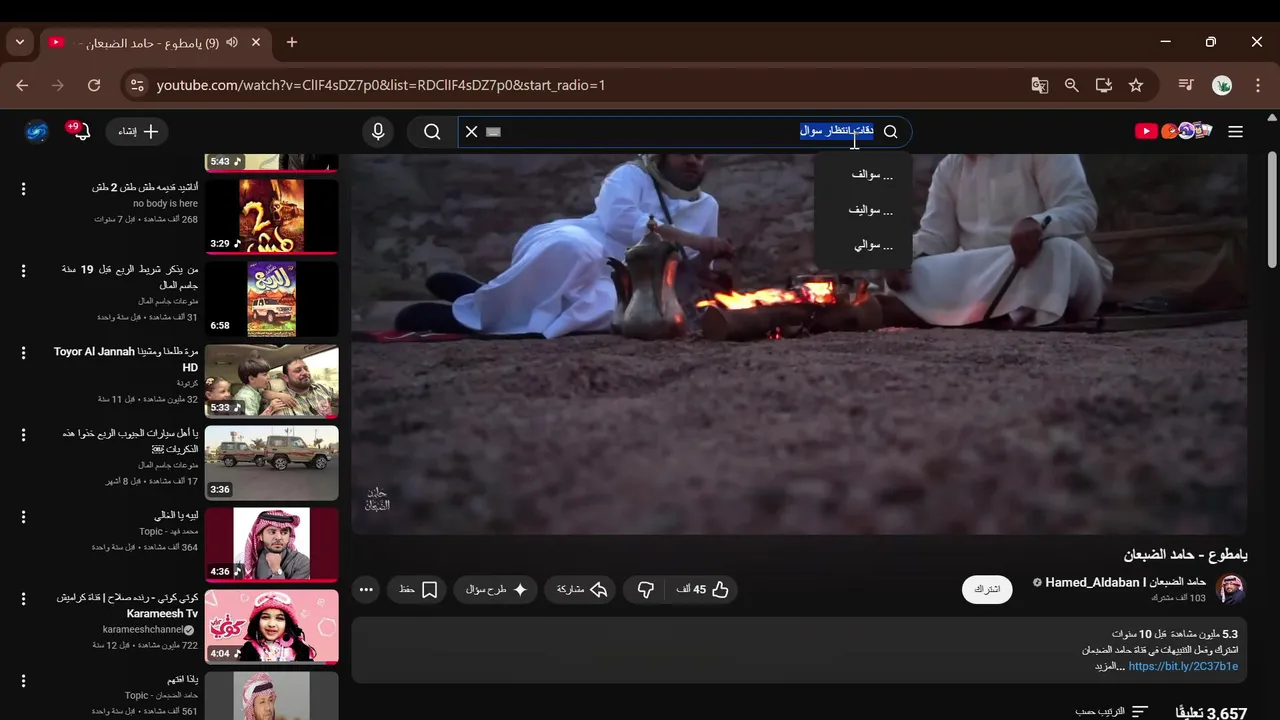Open options for the Karameesh Tv video
The image size is (1280, 720).
pyautogui.click(x=23, y=599)
